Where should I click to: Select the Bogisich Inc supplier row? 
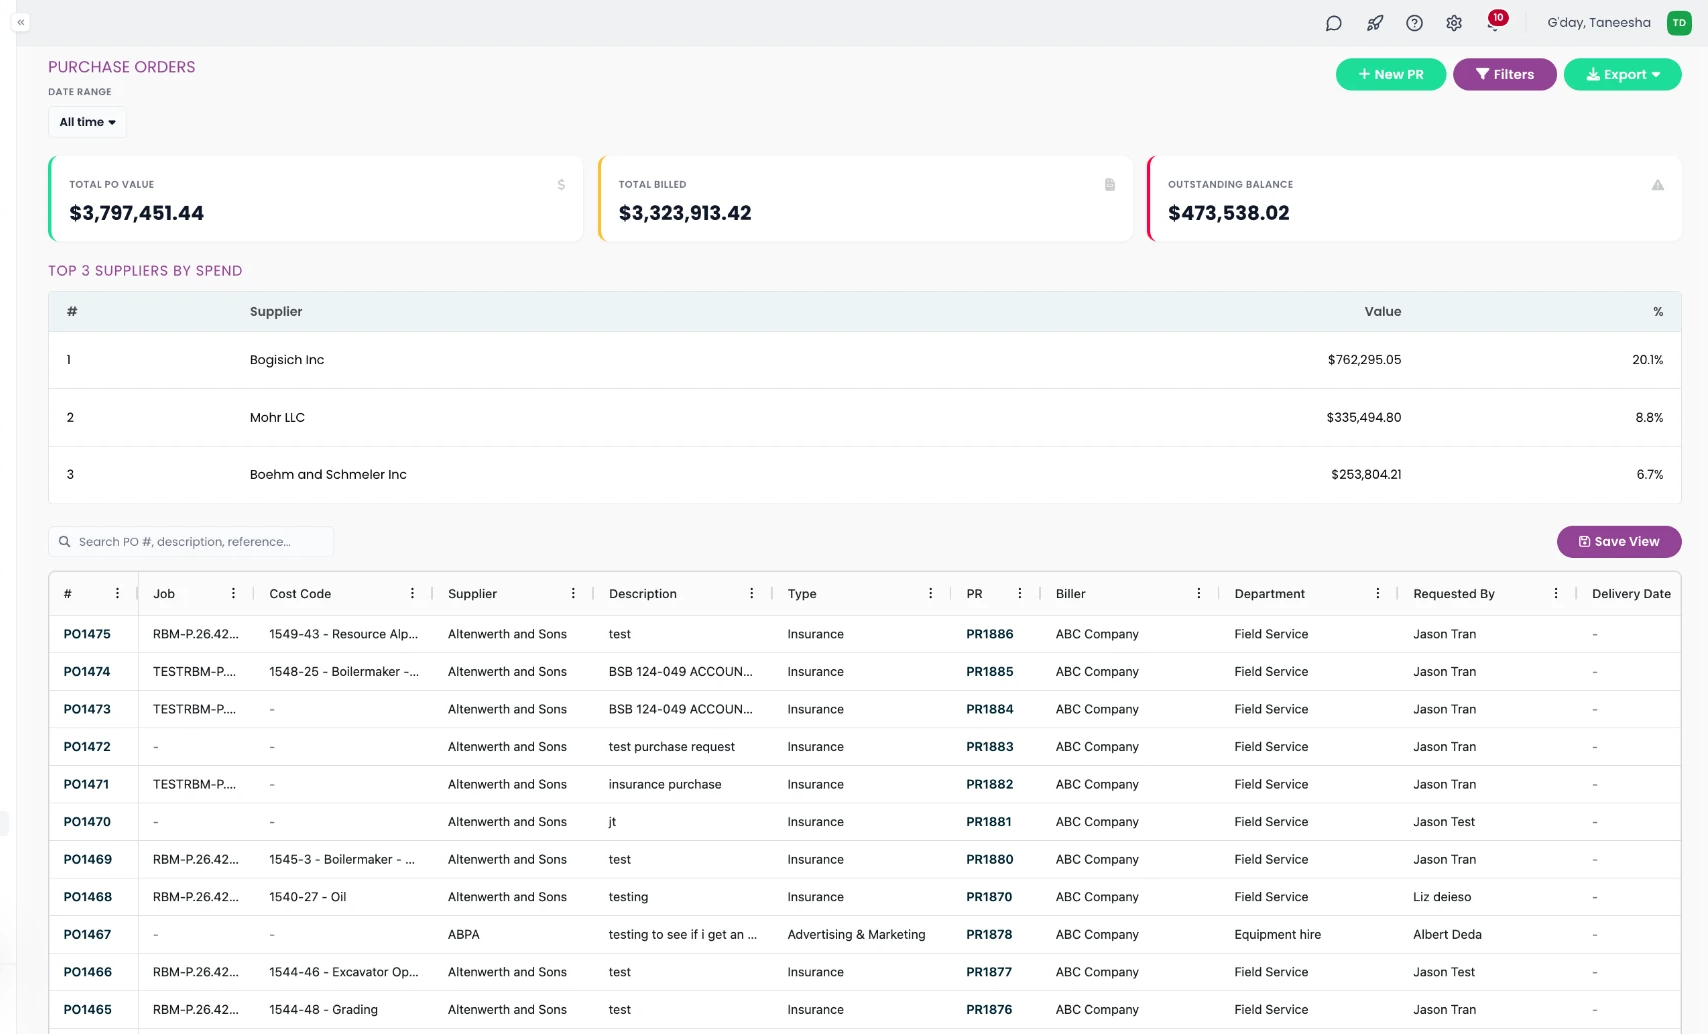click(864, 360)
